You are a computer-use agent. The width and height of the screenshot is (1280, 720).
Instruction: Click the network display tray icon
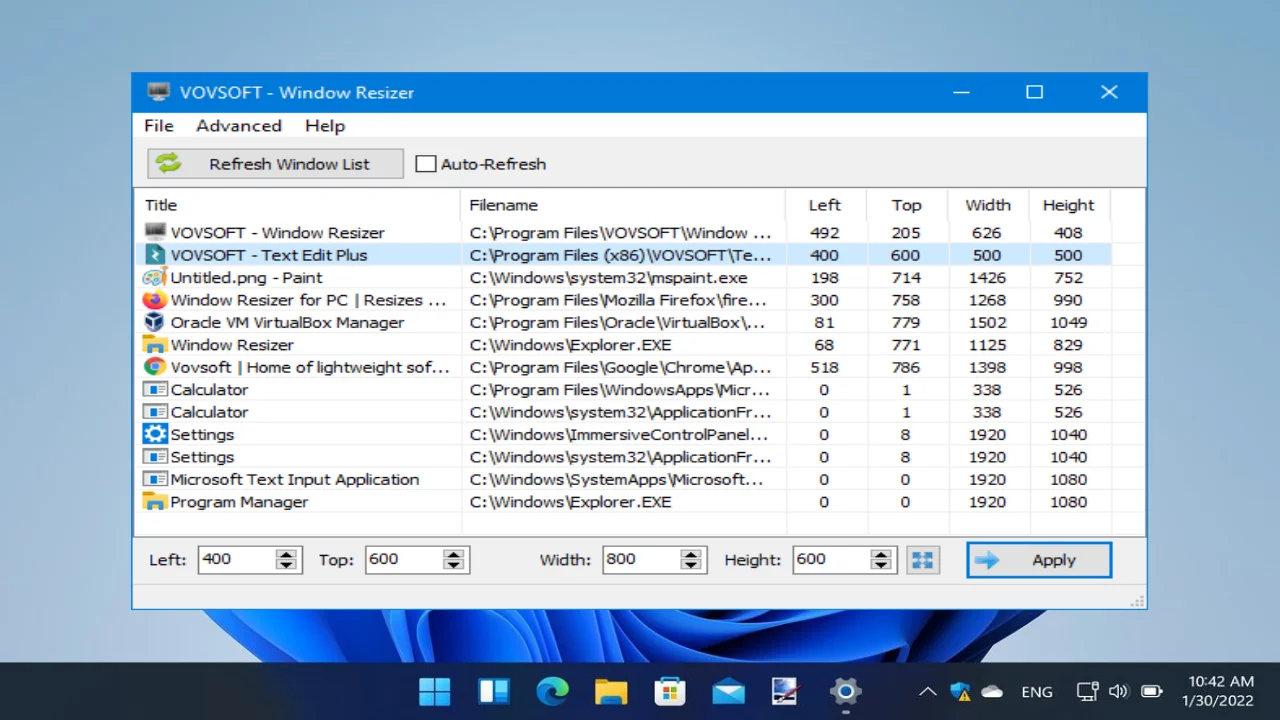pyautogui.click(x=1087, y=691)
